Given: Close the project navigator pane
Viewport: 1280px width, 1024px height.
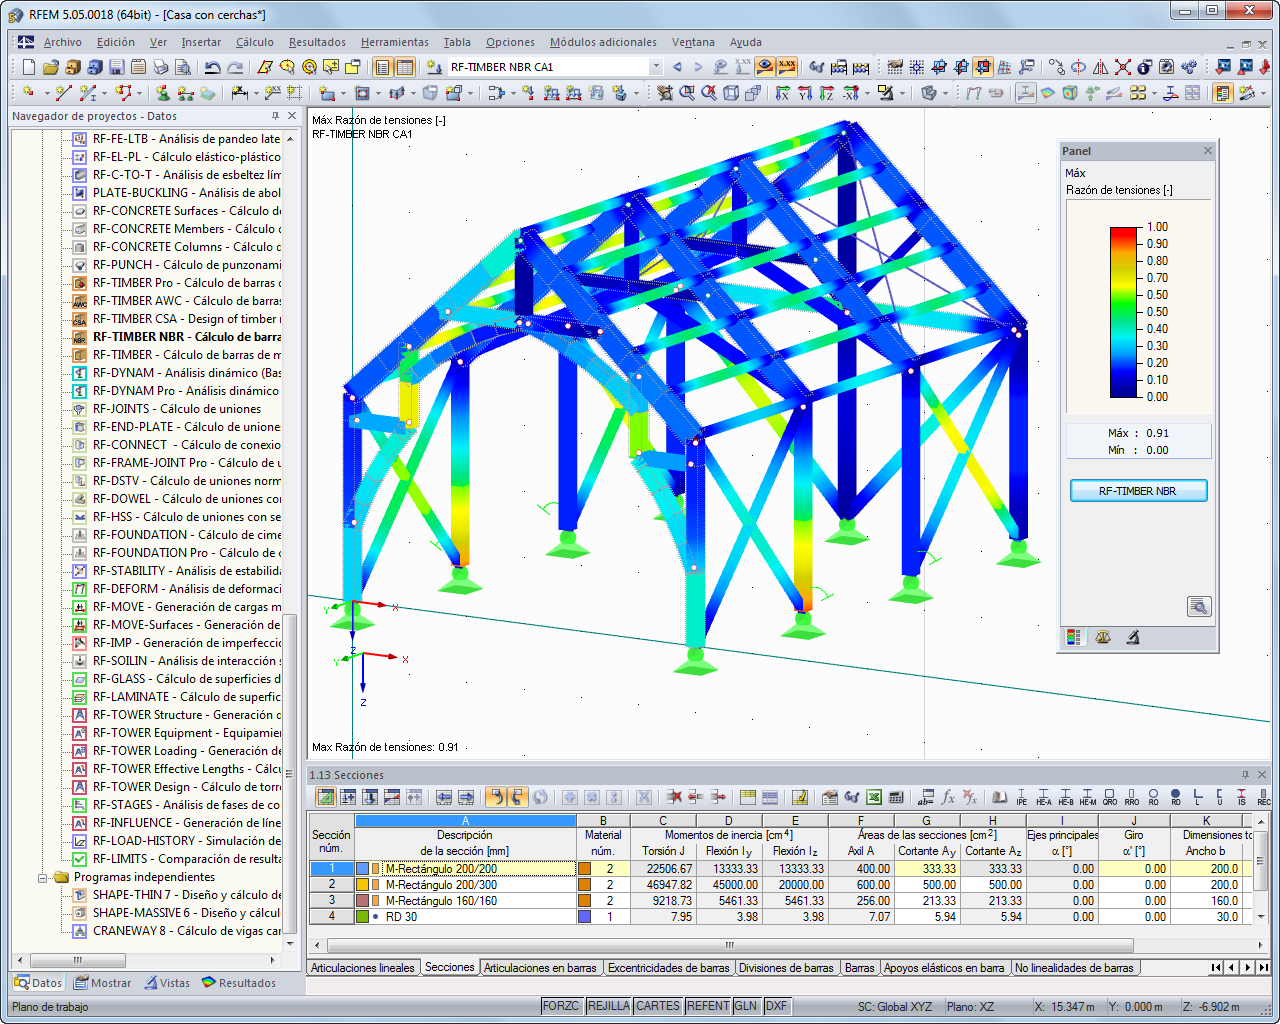Looking at the screenshot, I should point(292,116).
